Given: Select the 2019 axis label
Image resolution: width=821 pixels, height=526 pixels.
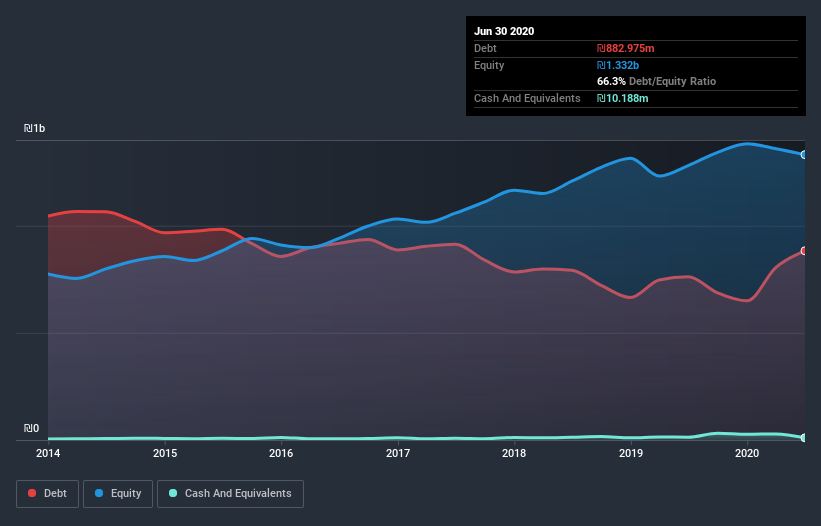Looking at the screenshot, I should (x=631, y=453).
